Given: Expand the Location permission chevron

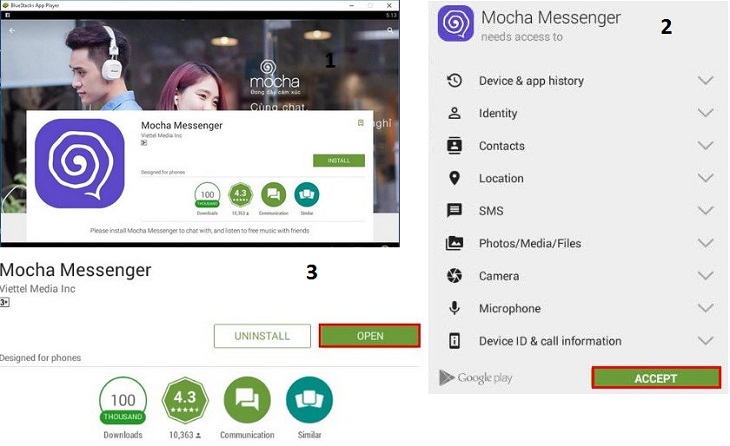Looking at the screenshot, I should (x=706, y=178).
